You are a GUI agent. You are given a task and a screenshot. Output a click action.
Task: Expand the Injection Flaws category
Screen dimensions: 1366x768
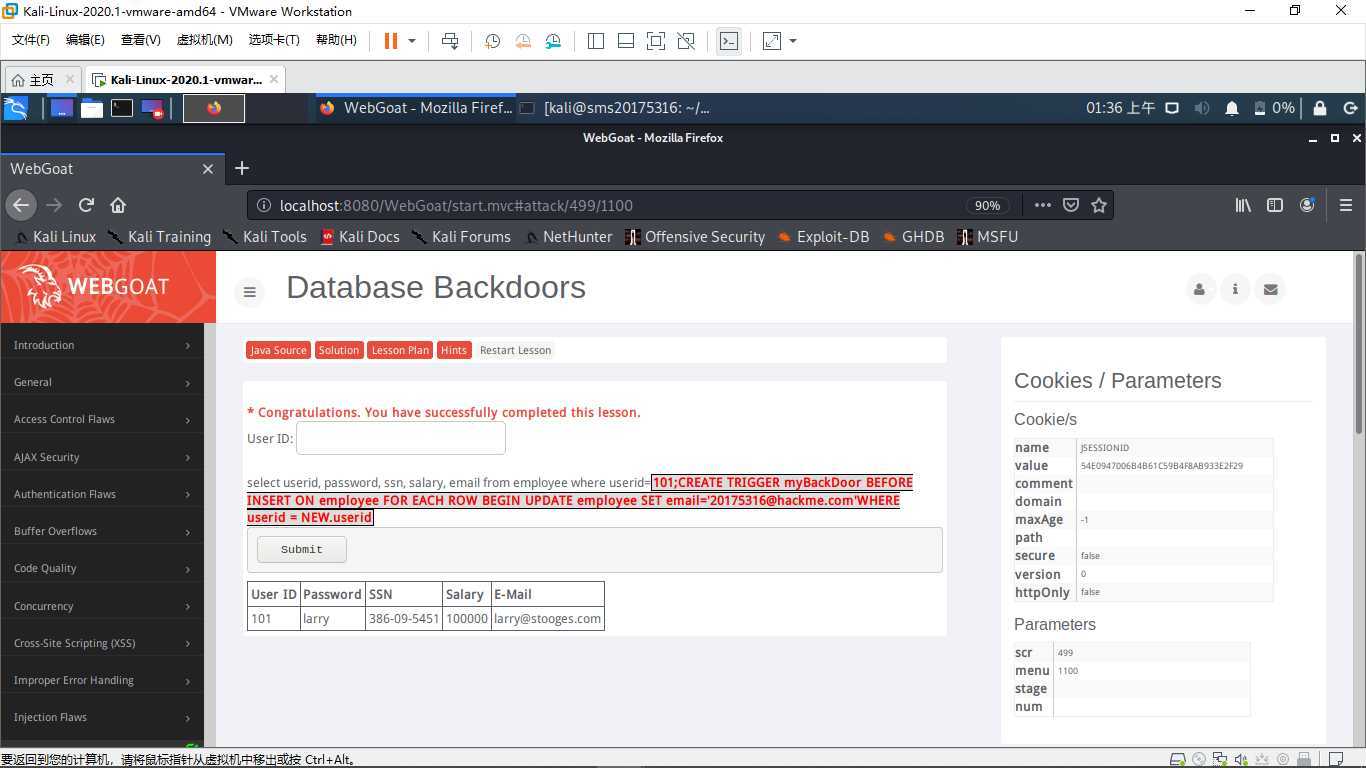[x=102, y=717]
